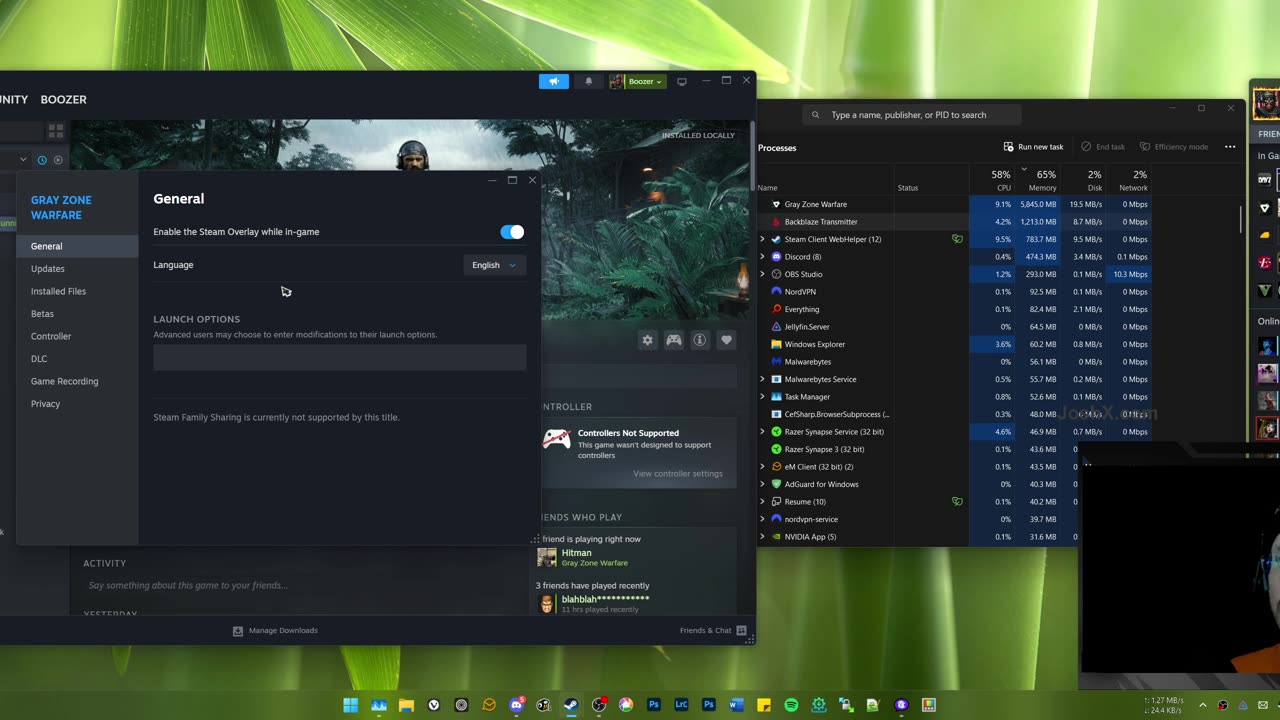Image resolution: width=1280 pixels, height=720 pixels.
Task: Click the Steam taskbar icon
Action: (571, 705)
